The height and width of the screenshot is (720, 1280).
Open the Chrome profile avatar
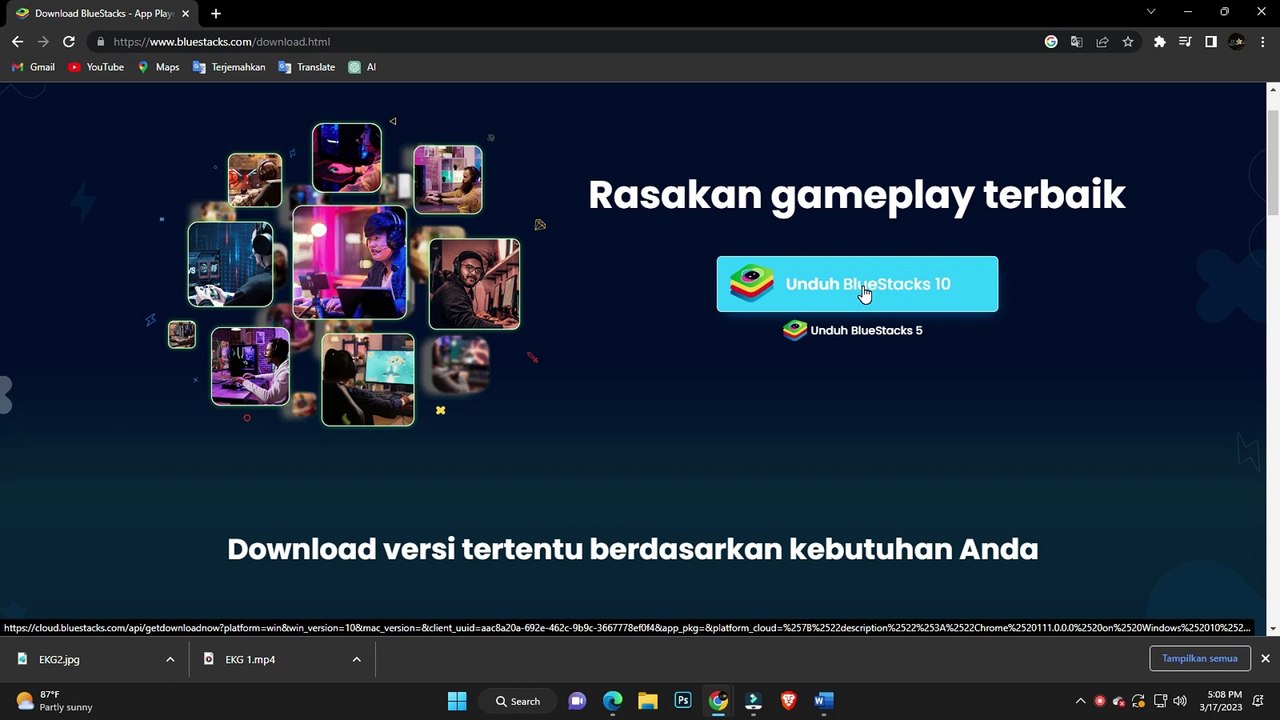(x=1237, y=42)
